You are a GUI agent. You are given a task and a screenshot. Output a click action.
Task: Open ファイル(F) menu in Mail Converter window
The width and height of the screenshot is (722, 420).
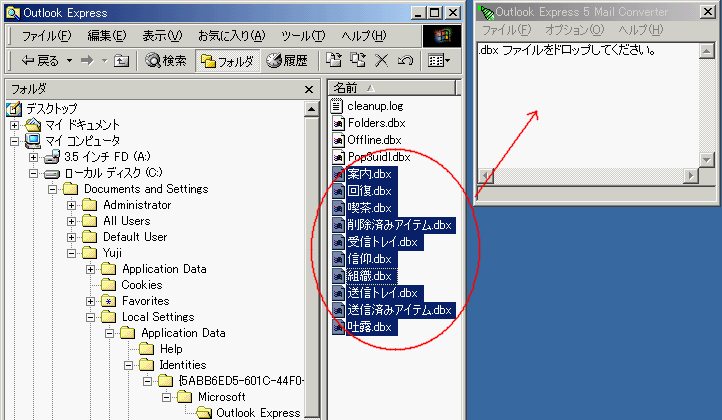(506, 30)
